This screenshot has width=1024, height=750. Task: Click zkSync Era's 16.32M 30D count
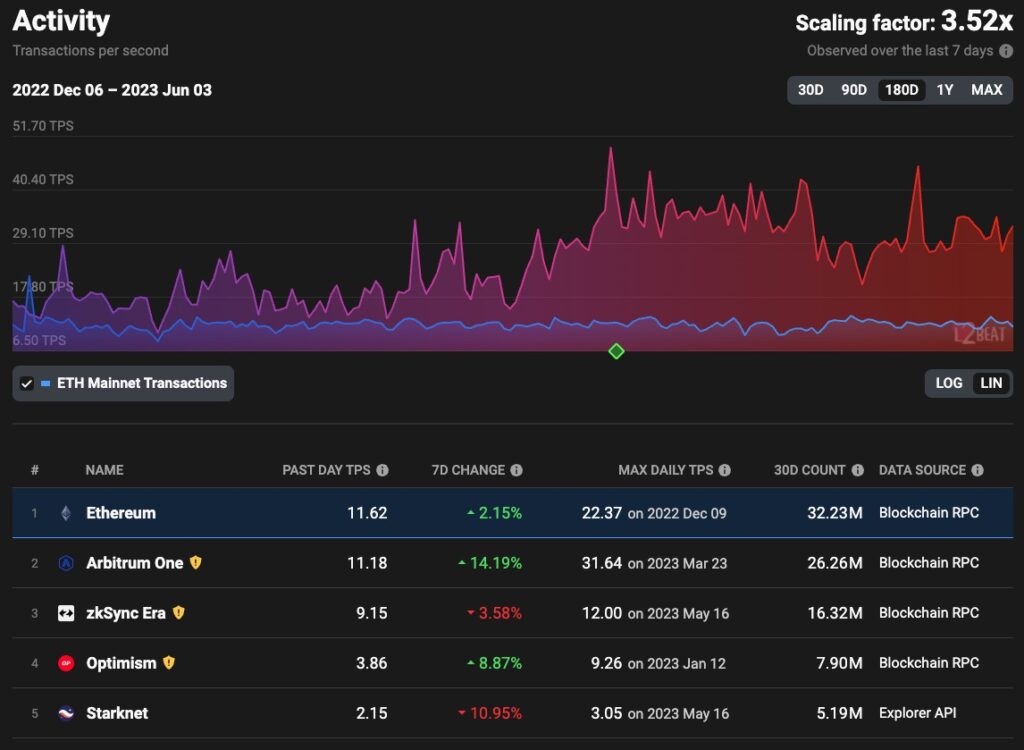pyautogui.click(x=835, y=613)
